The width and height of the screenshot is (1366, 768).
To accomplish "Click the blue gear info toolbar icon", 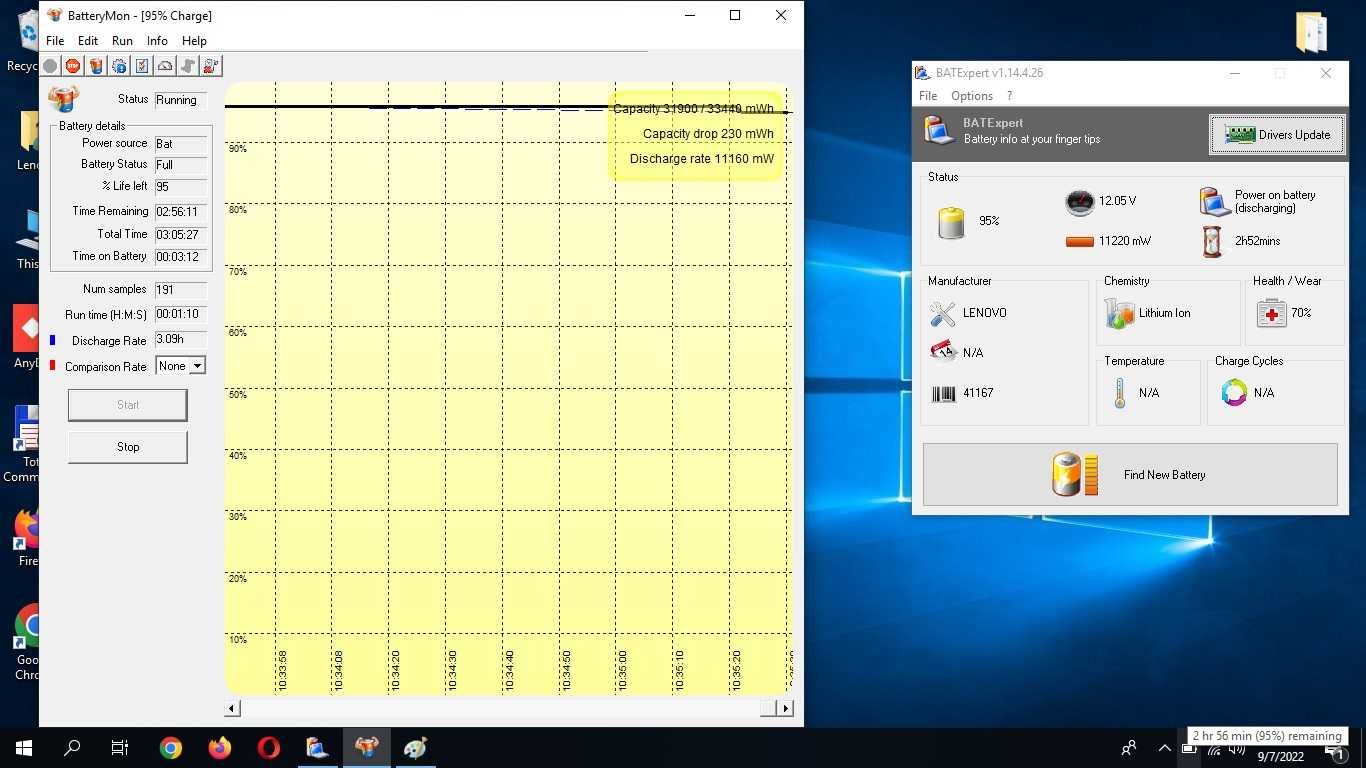I will tap(119, 66).
